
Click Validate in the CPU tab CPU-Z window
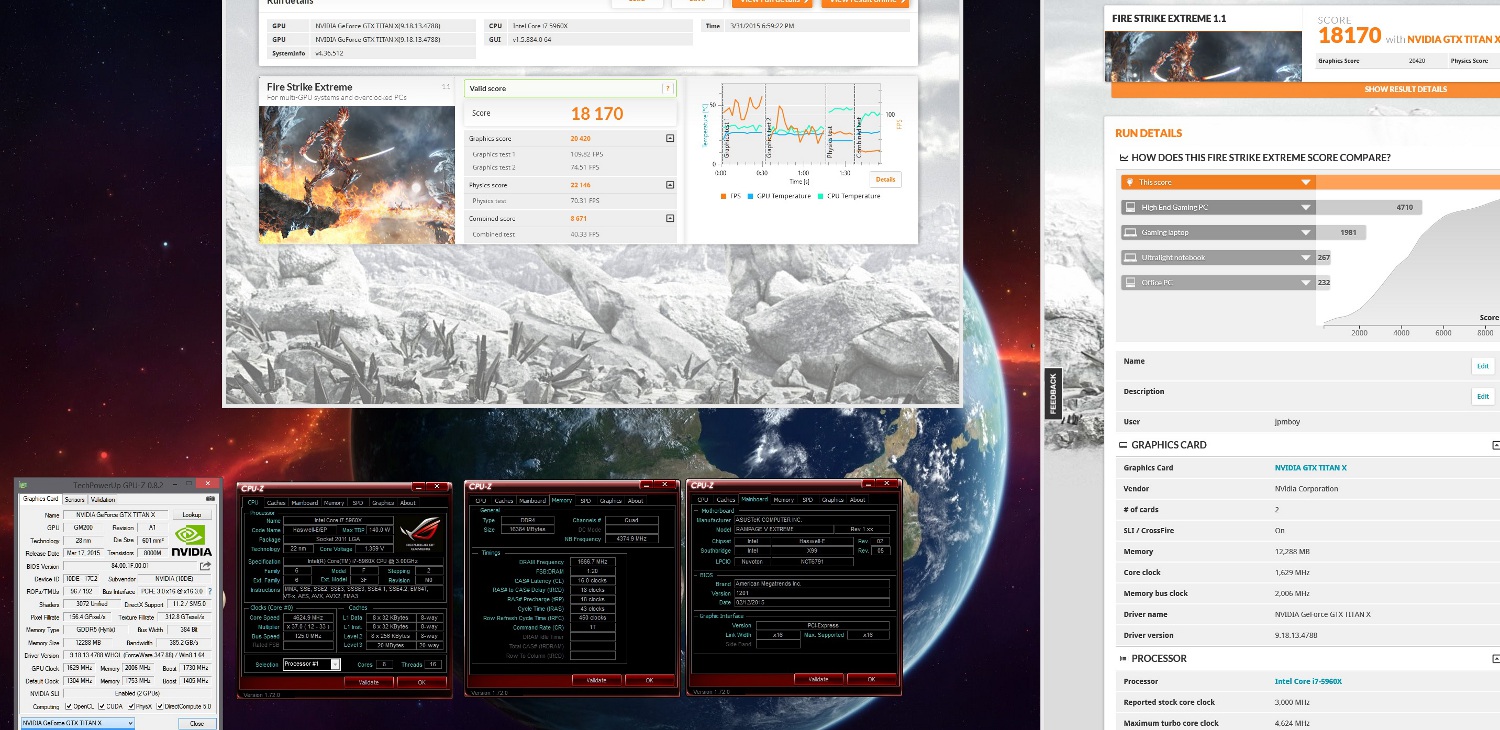coord(369,682)
